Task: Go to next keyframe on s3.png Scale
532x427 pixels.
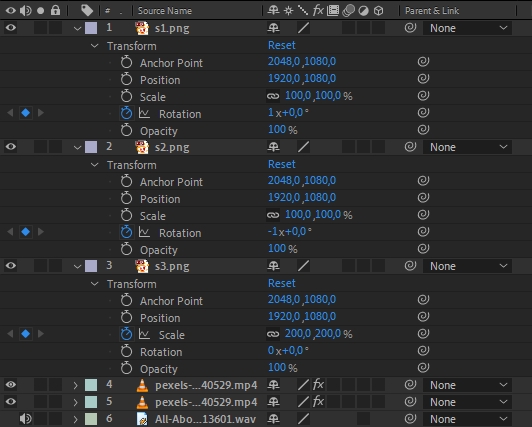Action: (x=41, y=334)
